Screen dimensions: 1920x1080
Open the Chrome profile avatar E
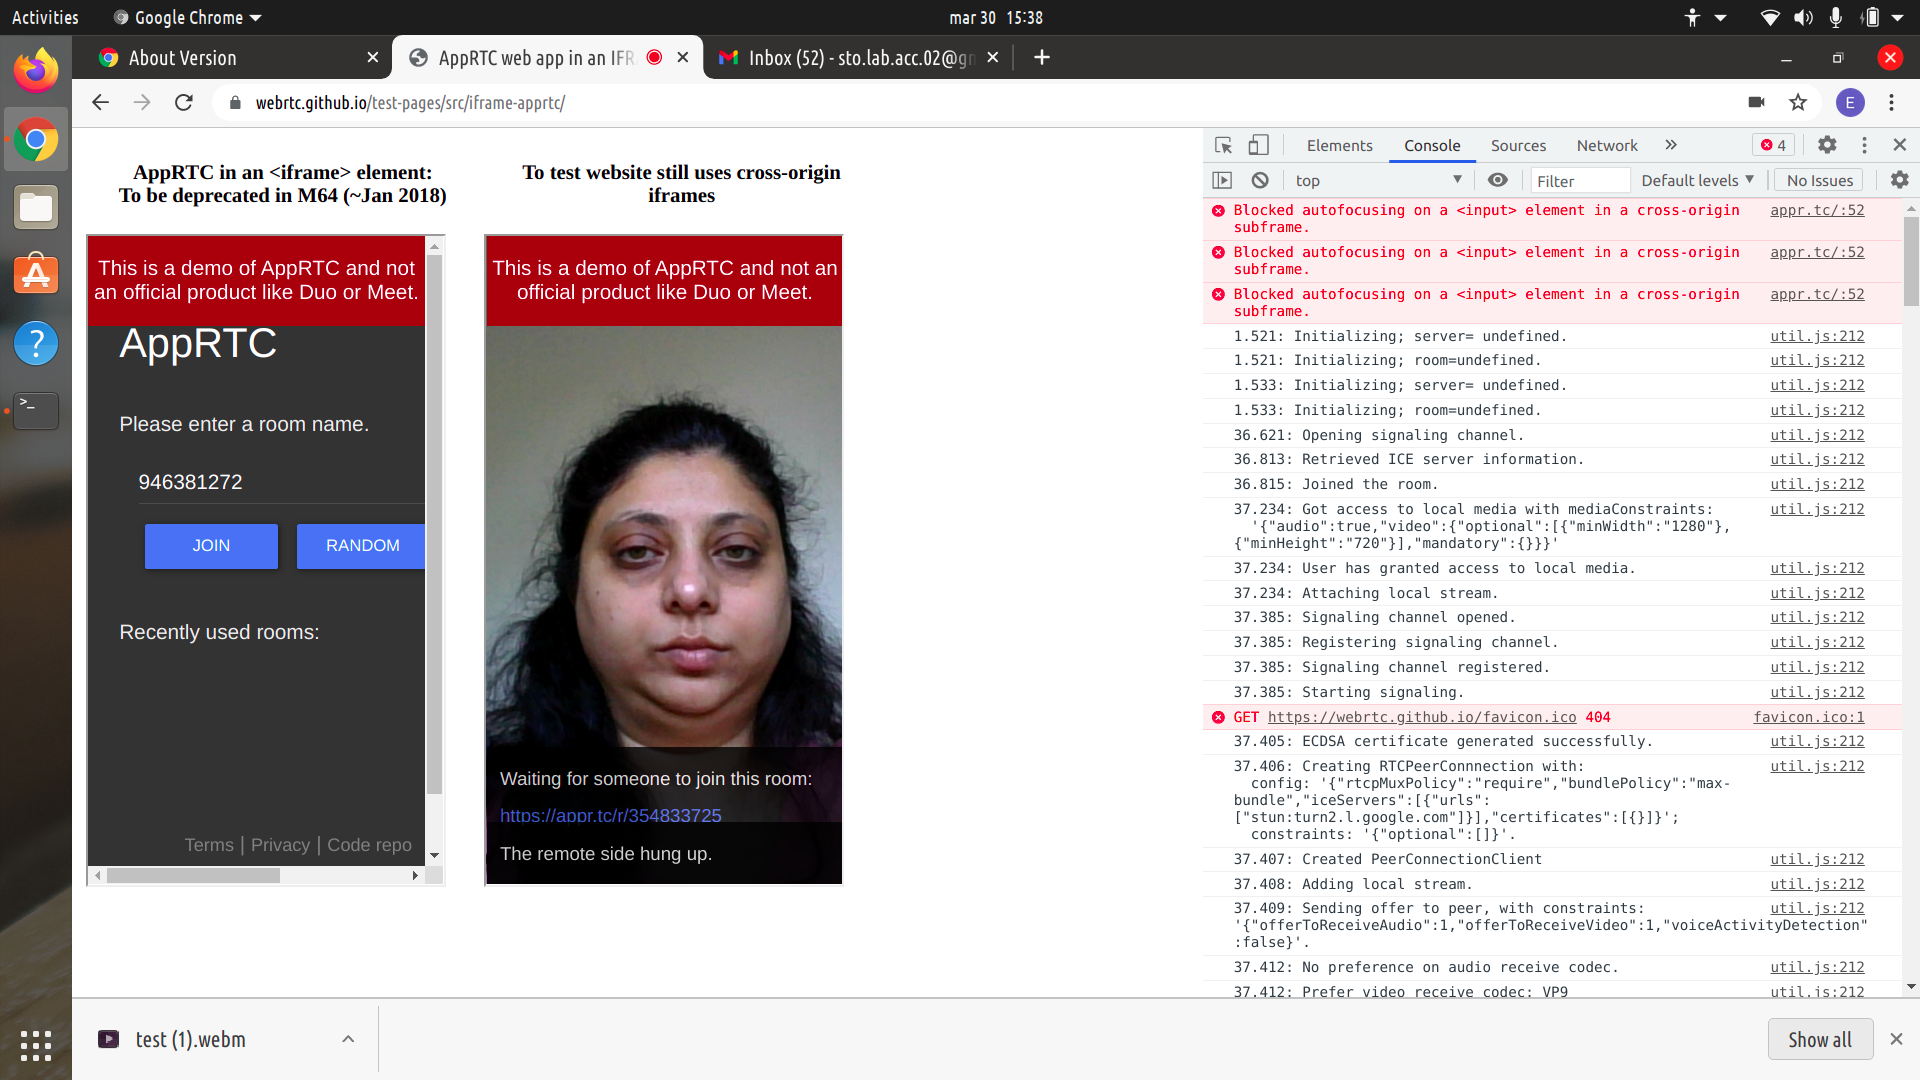pyautogui.click(x=1851, y=102)
